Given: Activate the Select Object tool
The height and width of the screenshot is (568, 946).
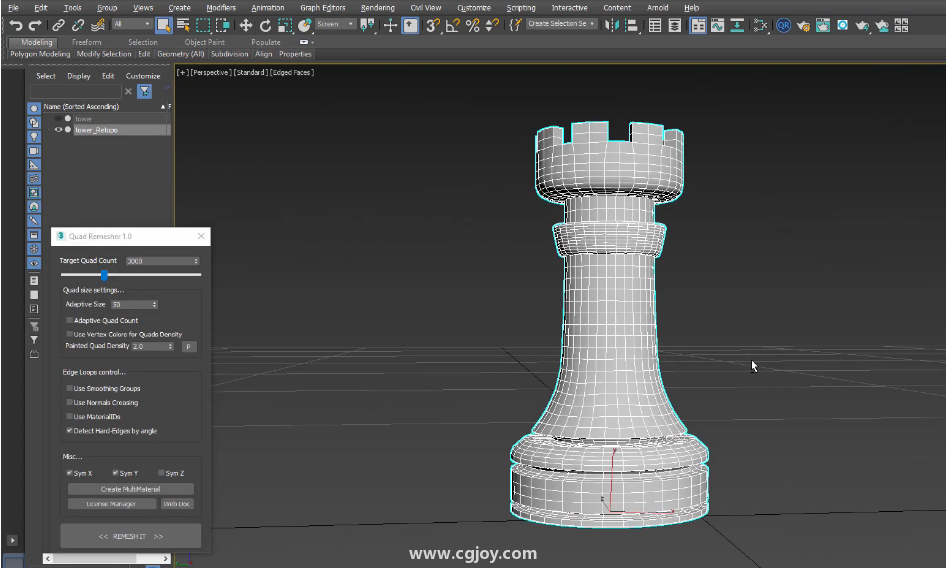Looking at the screenshot, I should (x=163, y=25).
